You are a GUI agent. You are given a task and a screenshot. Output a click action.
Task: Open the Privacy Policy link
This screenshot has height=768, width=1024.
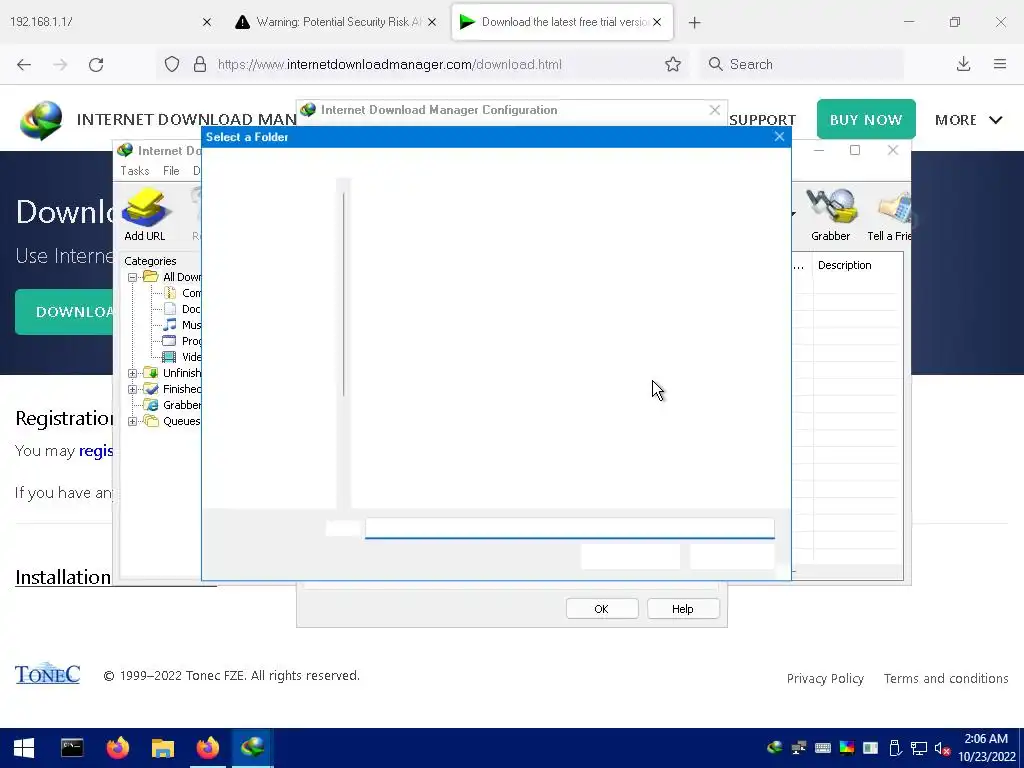click(825, 679)
